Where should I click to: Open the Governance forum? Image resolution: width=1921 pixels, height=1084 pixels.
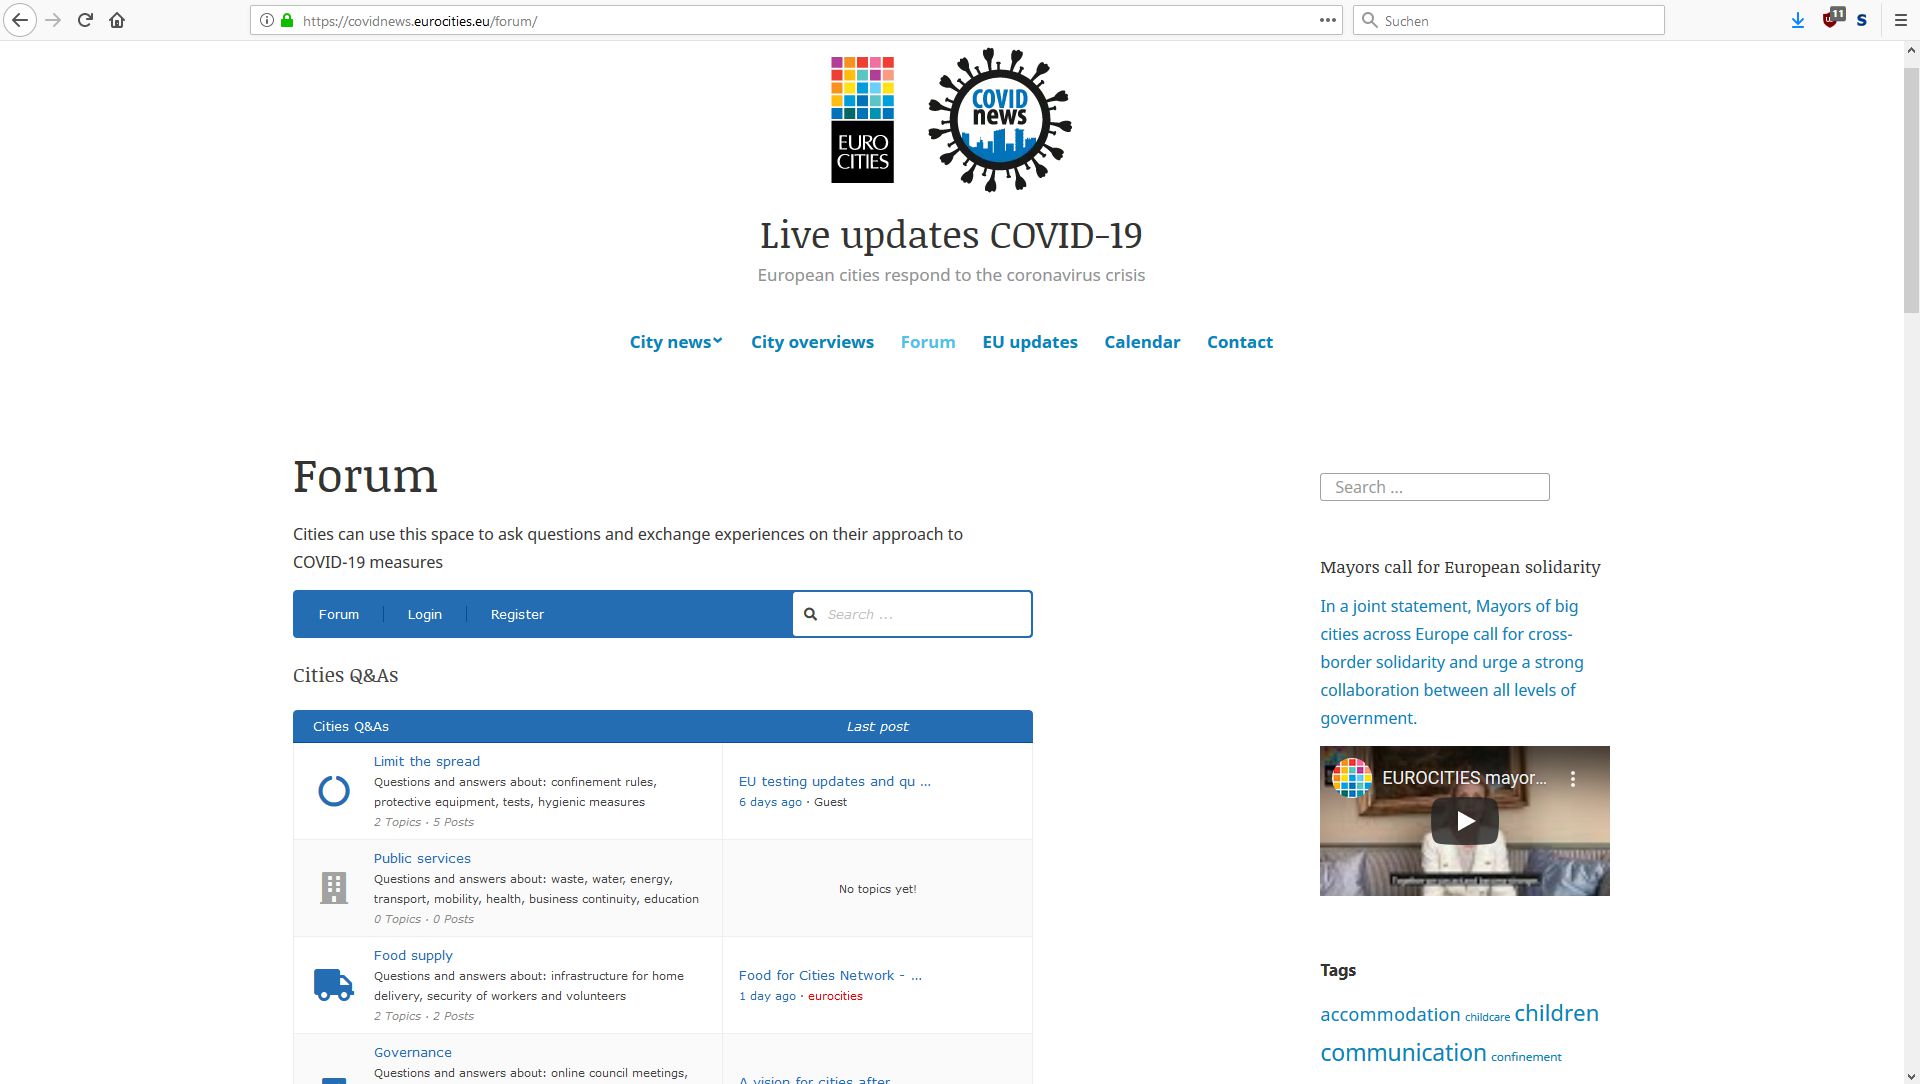413,1052
